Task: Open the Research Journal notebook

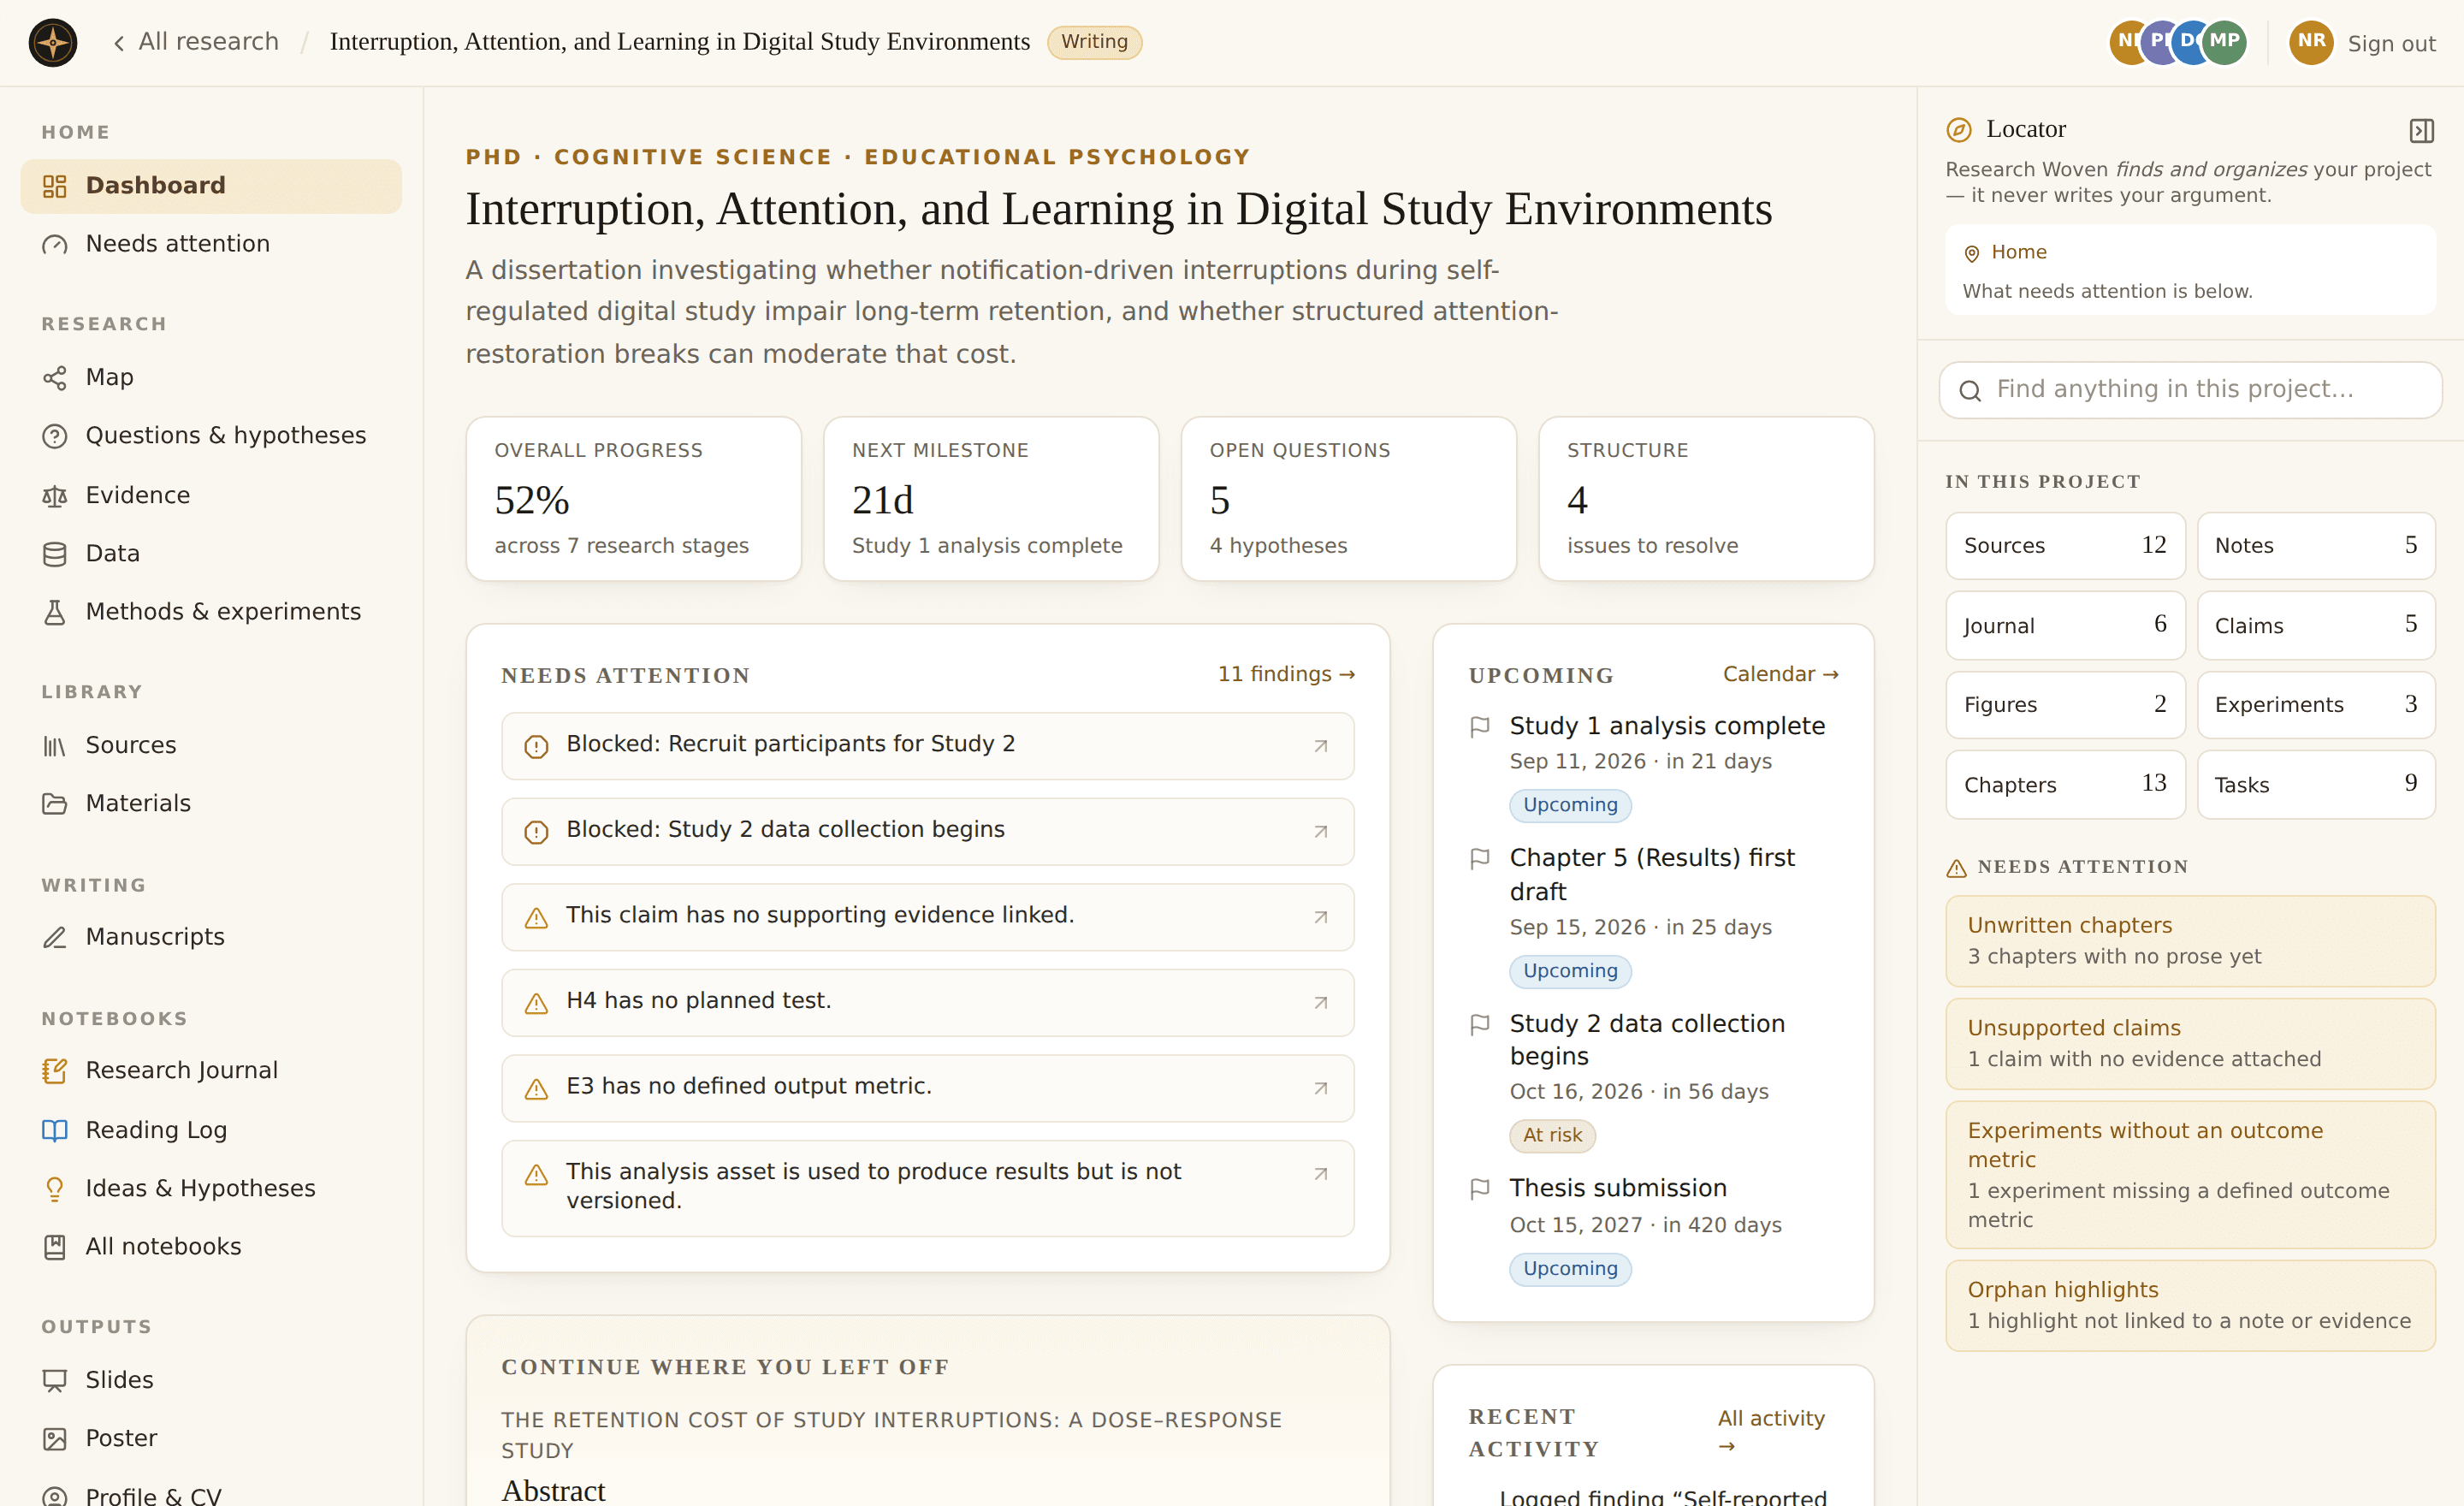Action: point(211,1070)
